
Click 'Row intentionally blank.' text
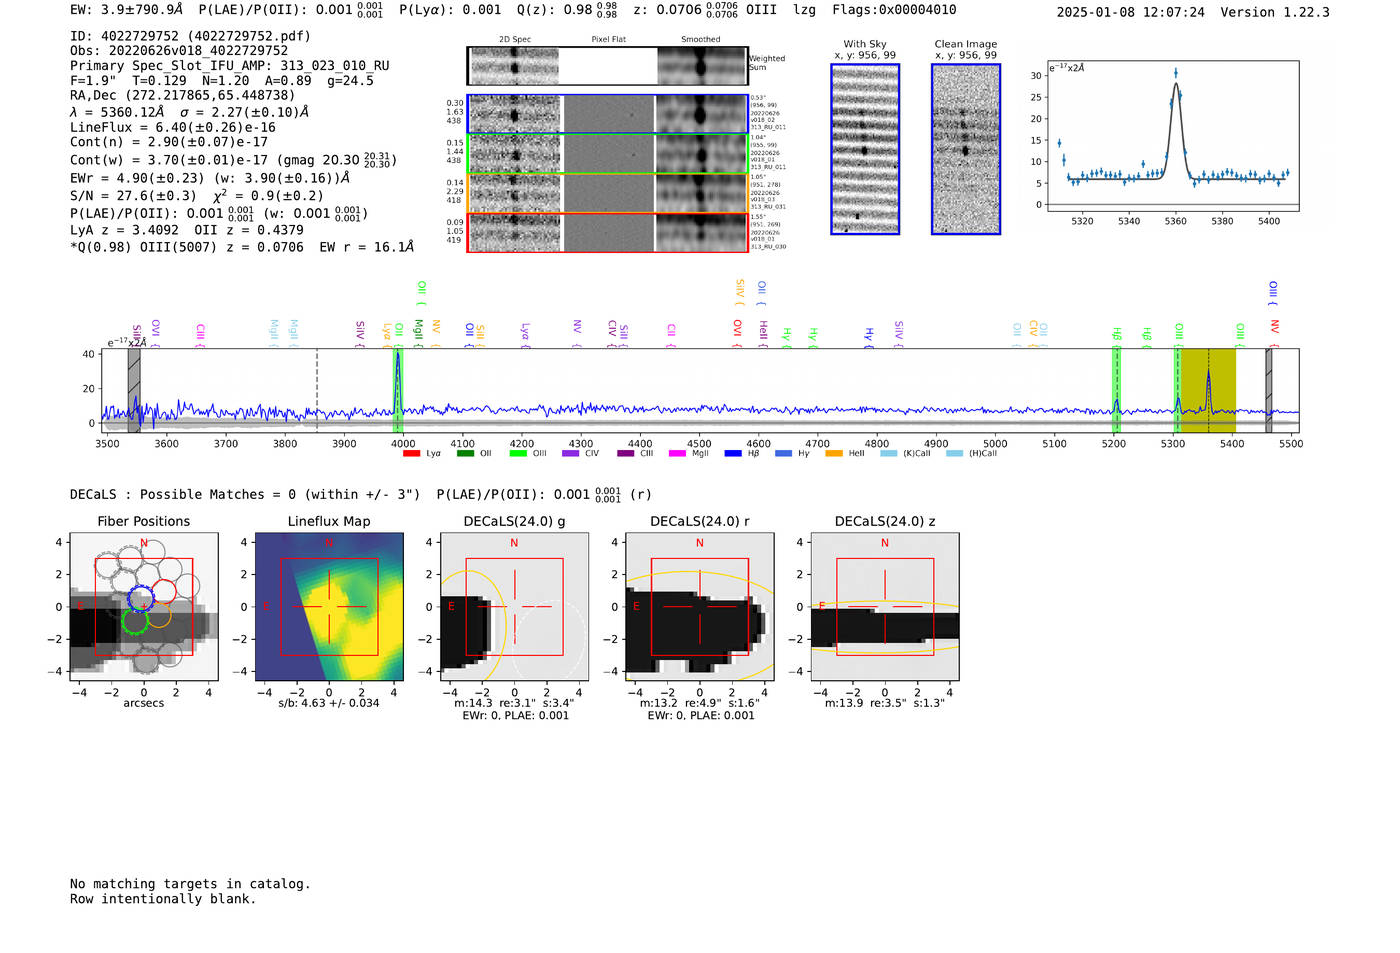point(163,899)
